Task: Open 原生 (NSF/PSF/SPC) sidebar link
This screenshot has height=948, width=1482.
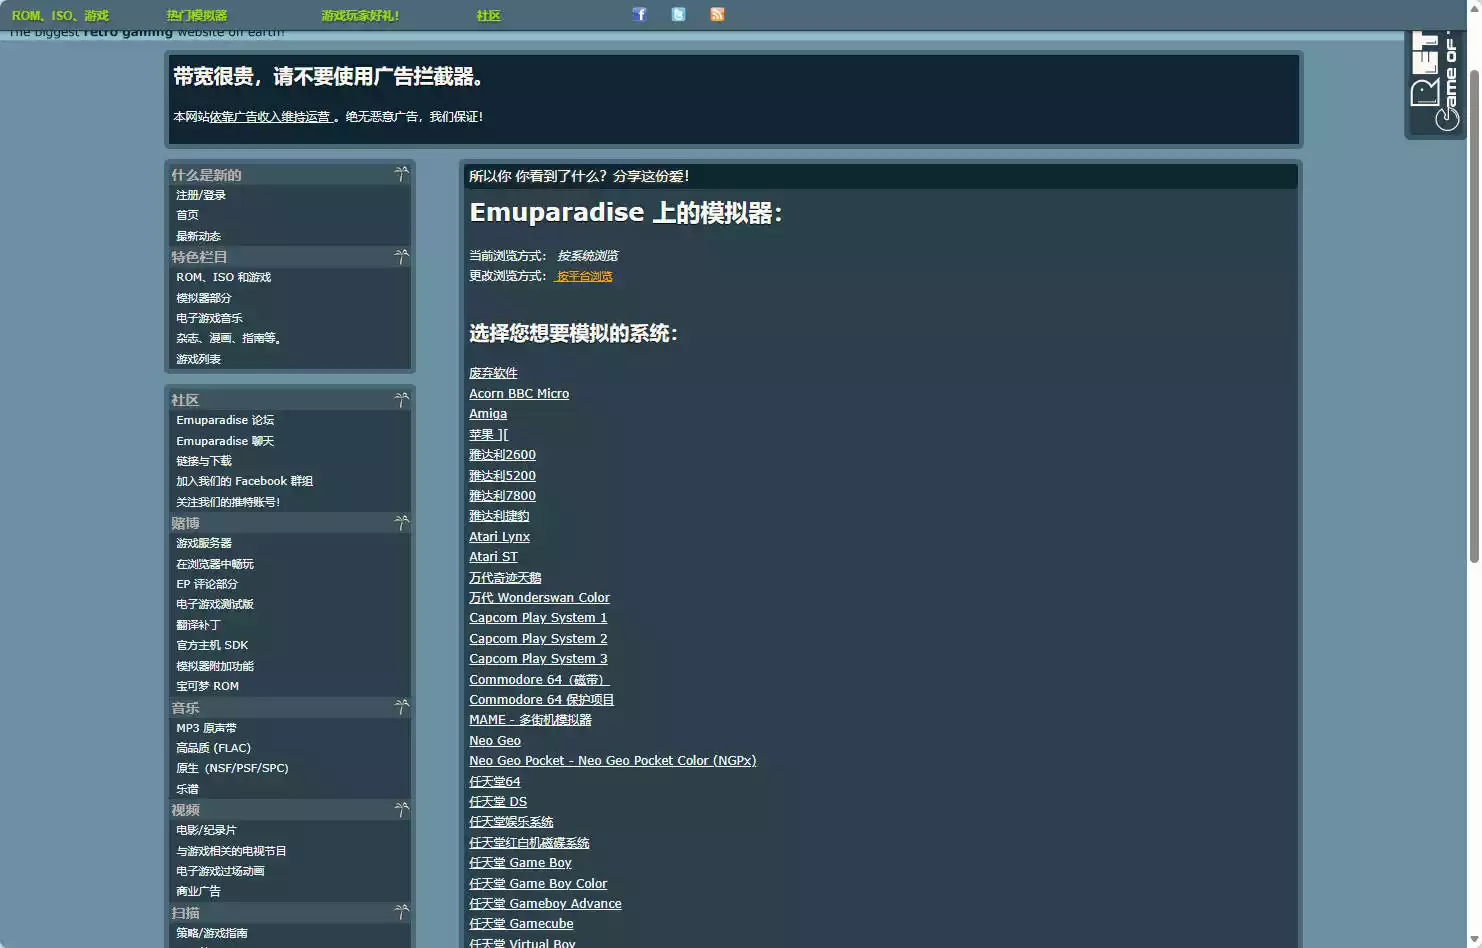Action: (232, 768)
